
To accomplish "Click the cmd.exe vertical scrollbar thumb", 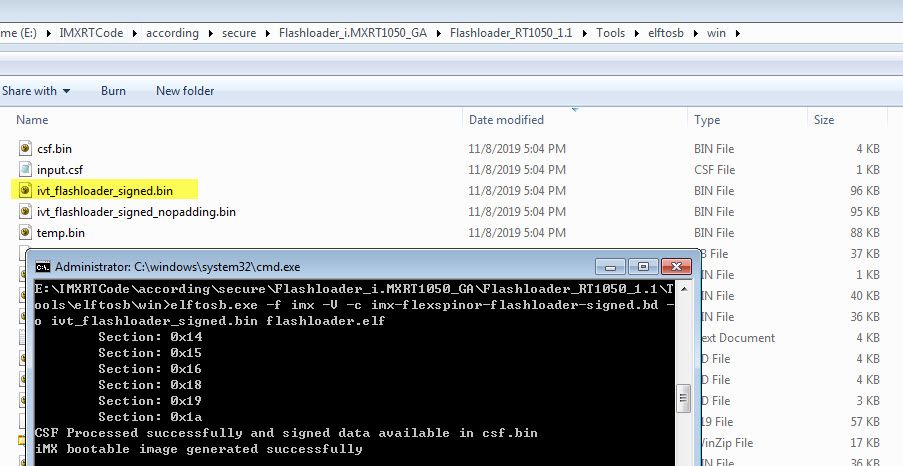I will tap(684, 399).
